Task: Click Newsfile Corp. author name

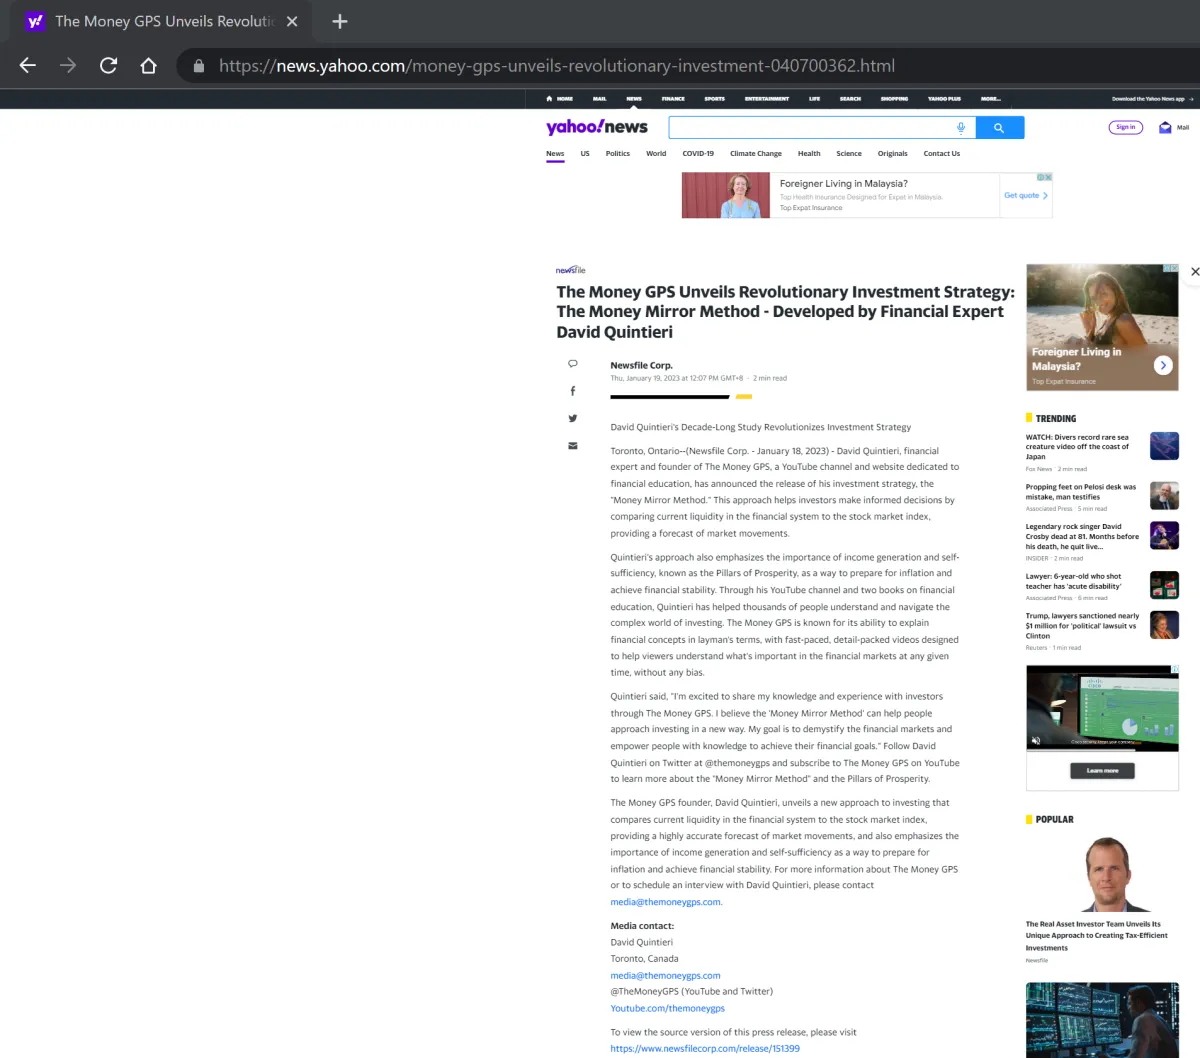Action: coord(641,366)
